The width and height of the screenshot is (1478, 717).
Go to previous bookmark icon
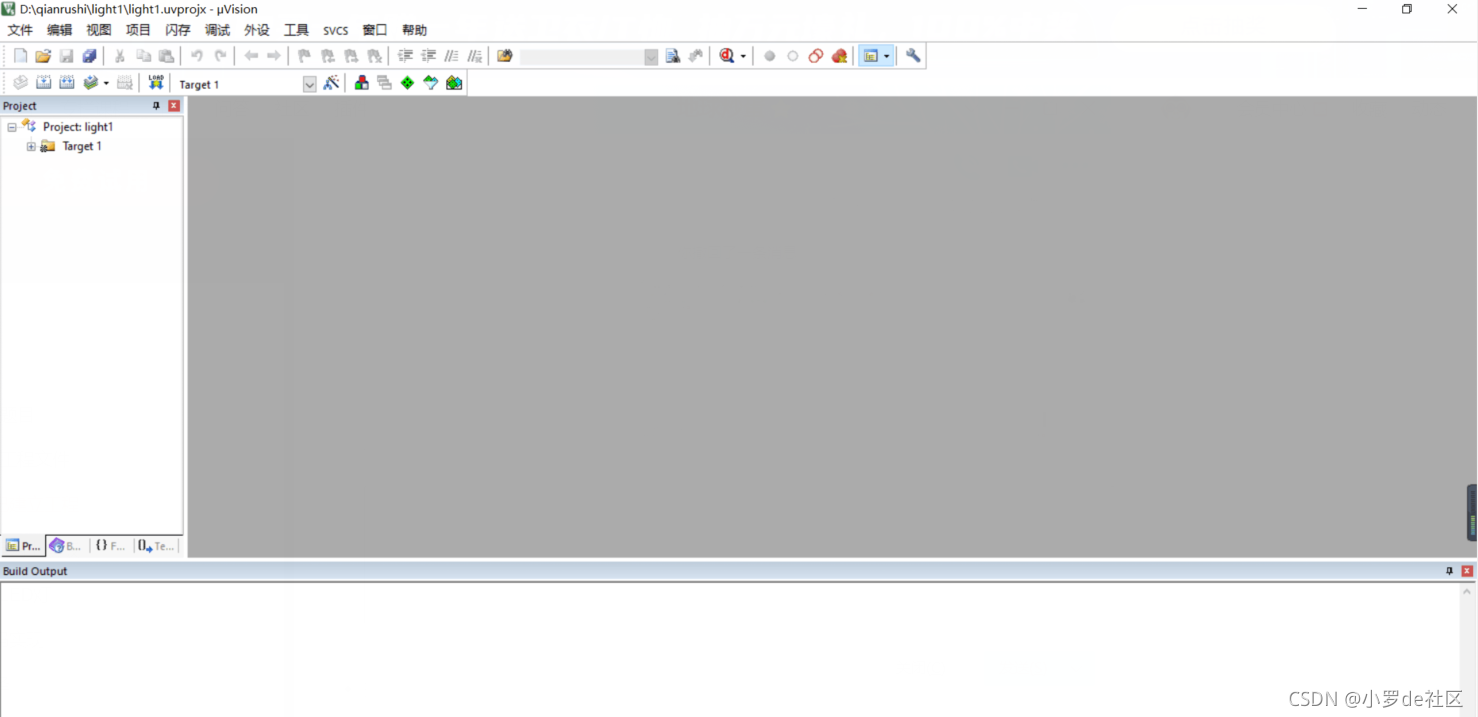[328, 56]
